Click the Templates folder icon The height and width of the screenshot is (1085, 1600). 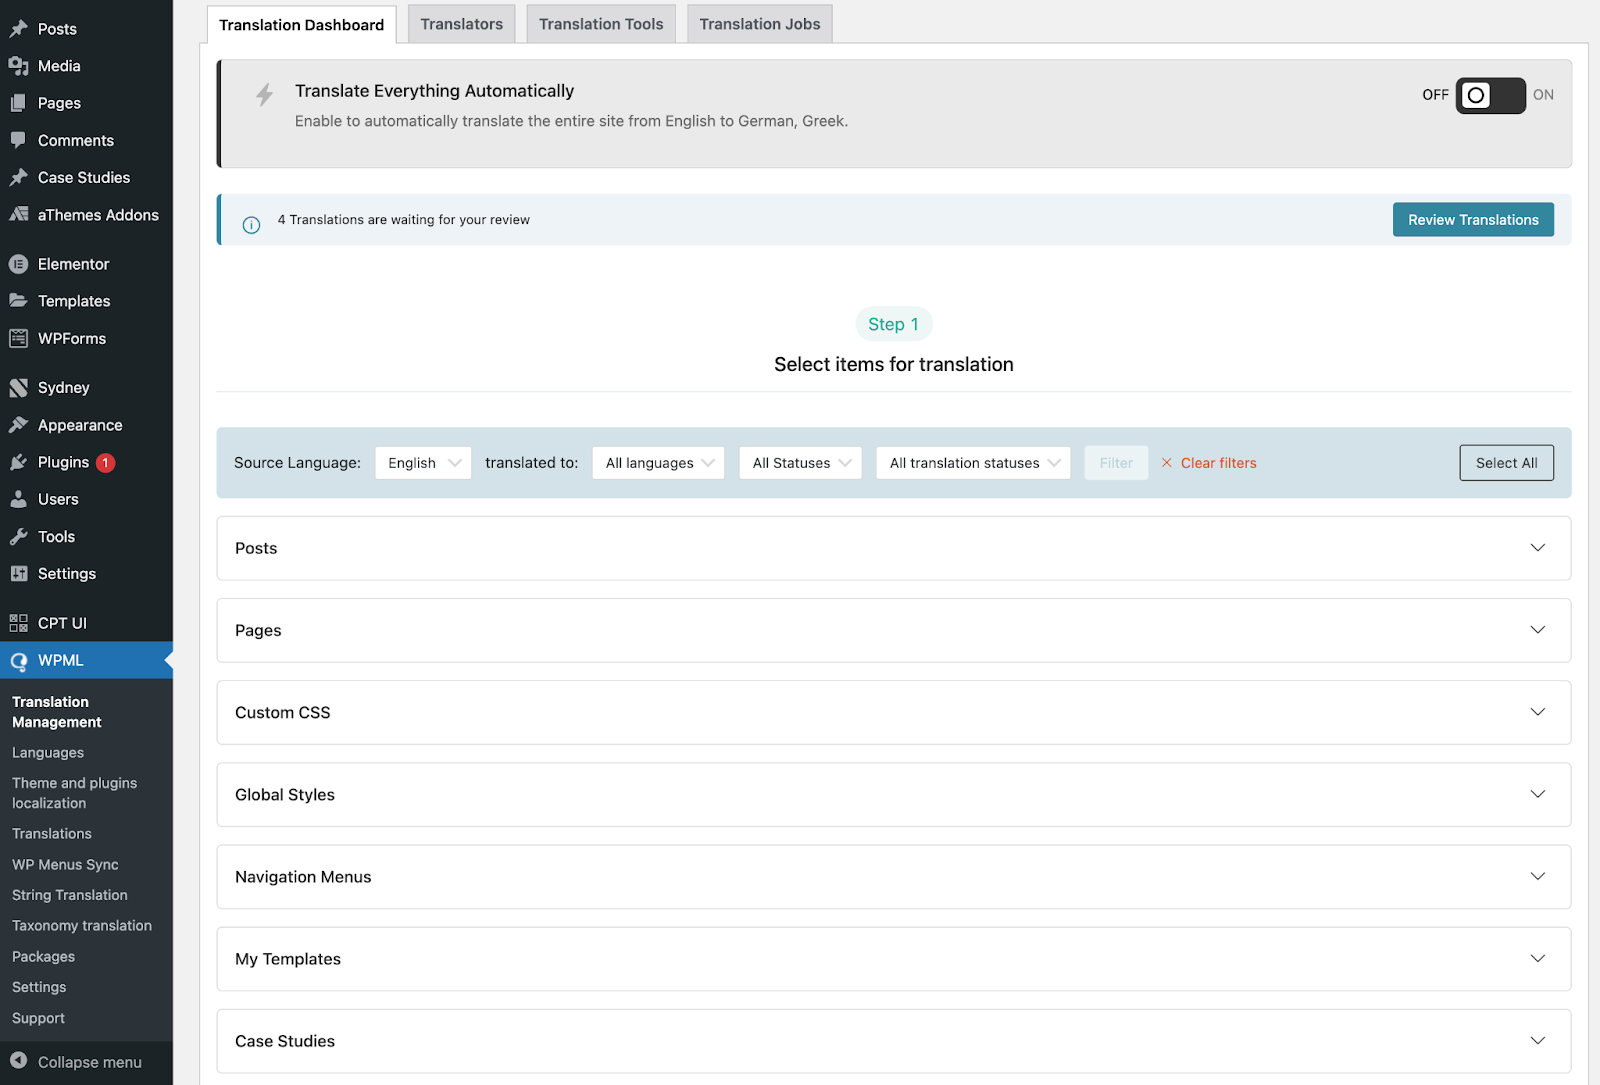18,301
